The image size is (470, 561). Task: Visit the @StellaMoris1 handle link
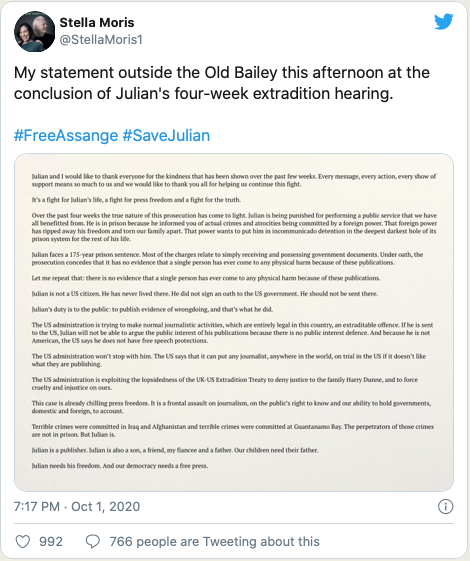click(x=101, y=39)
